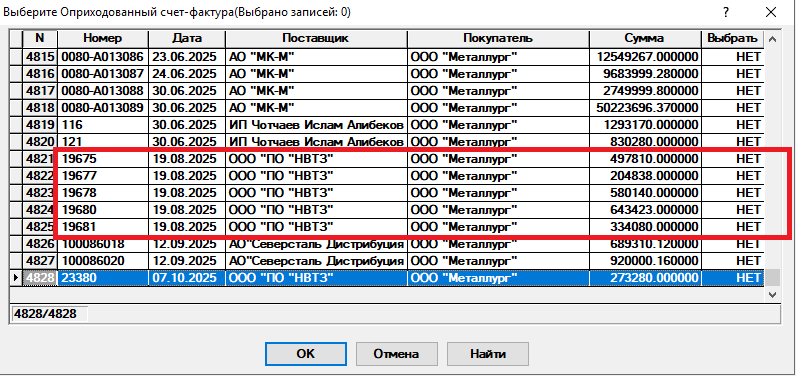Toggle НЕТ in row 4818
Viewport: 796px width, 376px height.
[x=733, y=108]
